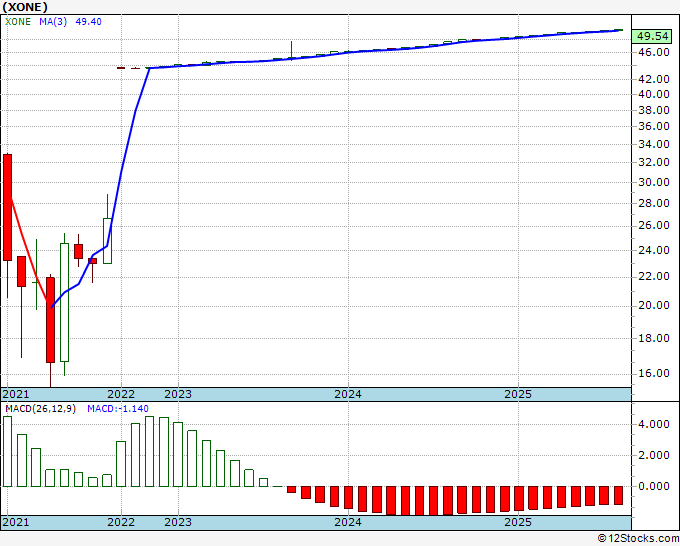Screen dimensions: 680x546
Task: Click 2024 on the MACD timeline
Action: click(348, 522)
